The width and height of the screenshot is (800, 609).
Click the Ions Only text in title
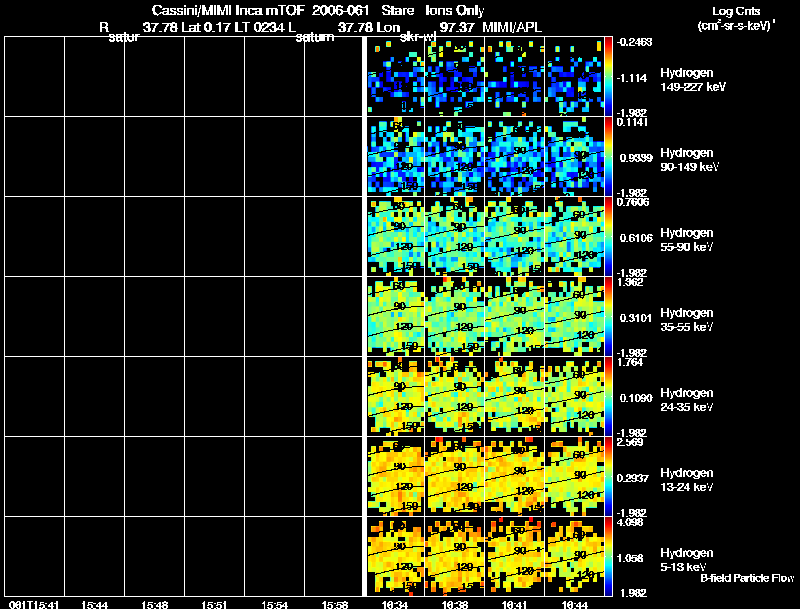point(455,10)
